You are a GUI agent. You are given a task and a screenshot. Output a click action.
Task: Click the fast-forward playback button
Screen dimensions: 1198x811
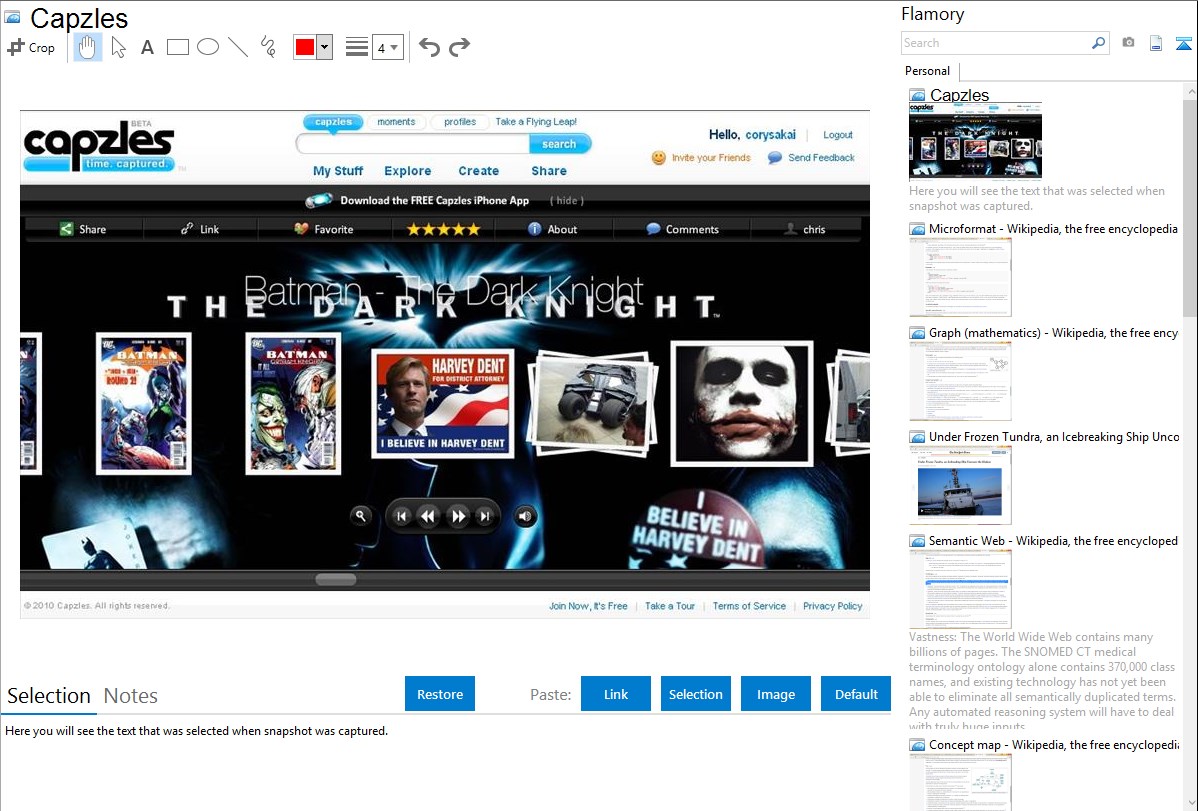click(x=458, y=517)
